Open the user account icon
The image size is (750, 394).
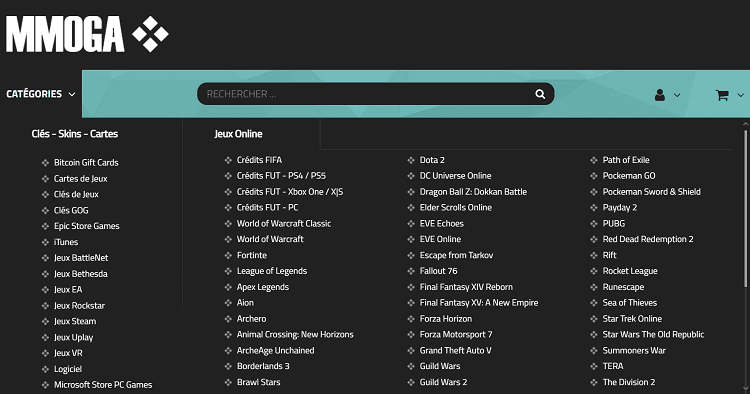click(660, 95)
